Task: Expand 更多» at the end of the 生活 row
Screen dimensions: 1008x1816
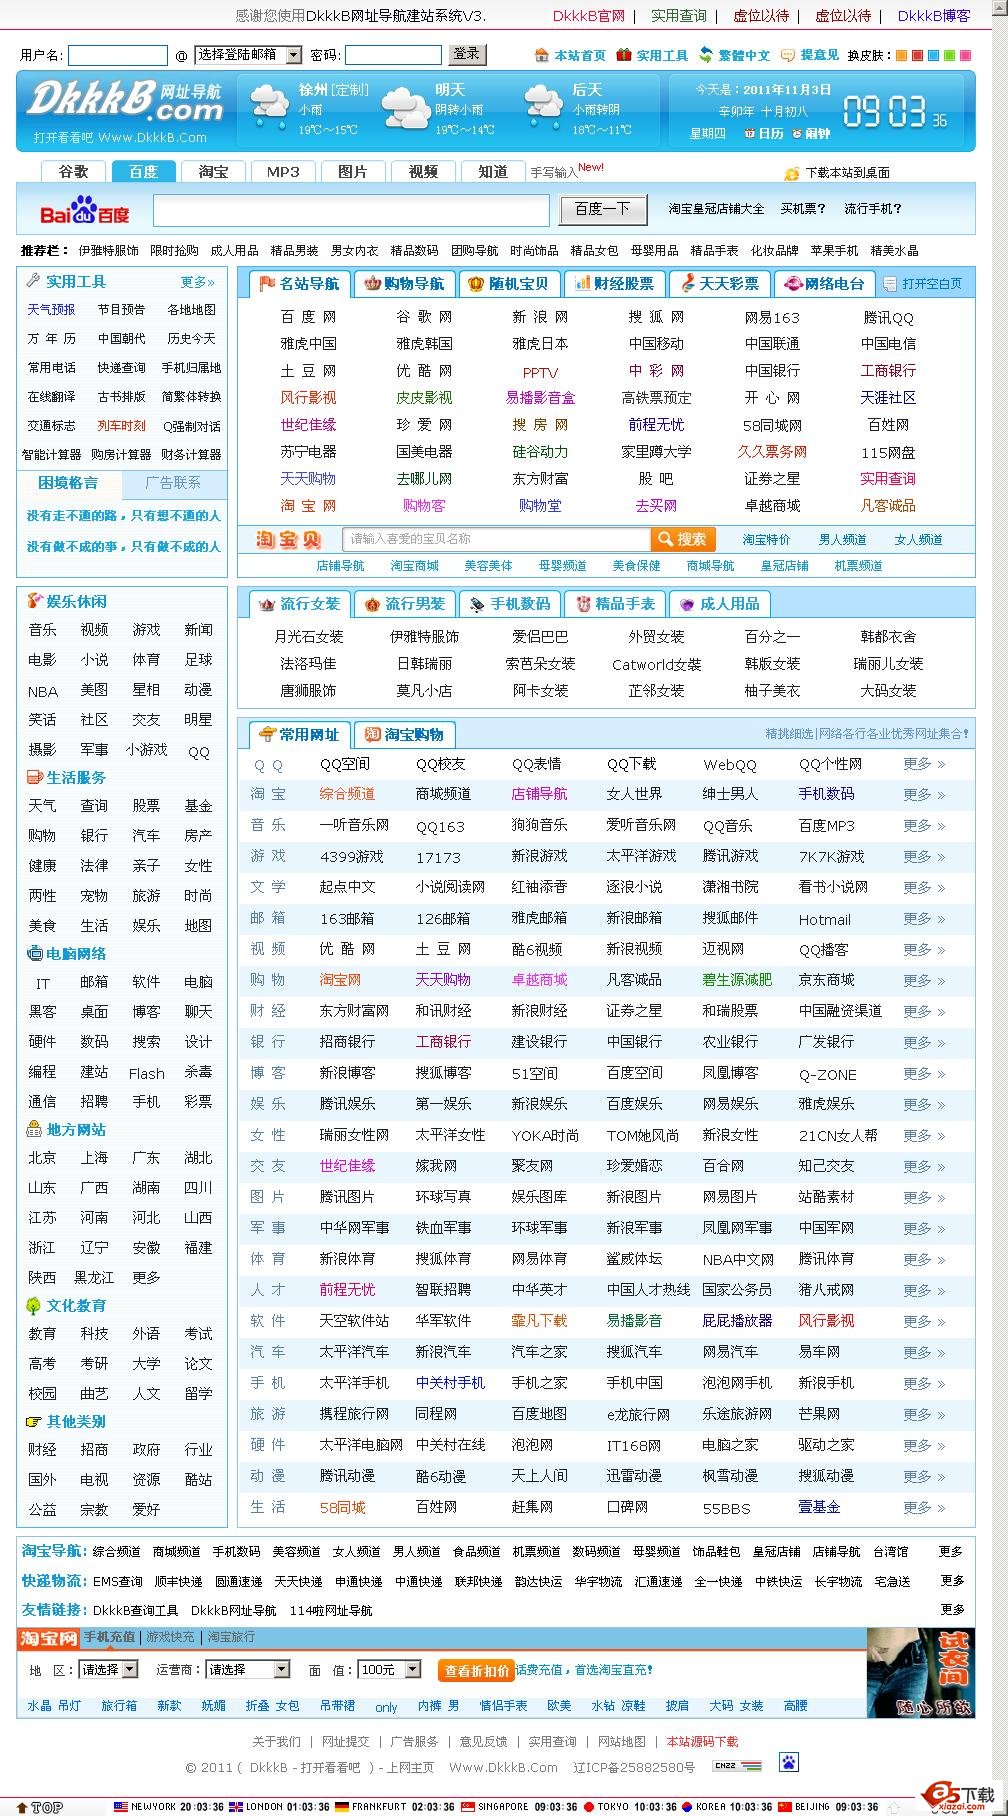Action: pos(924,1507)
